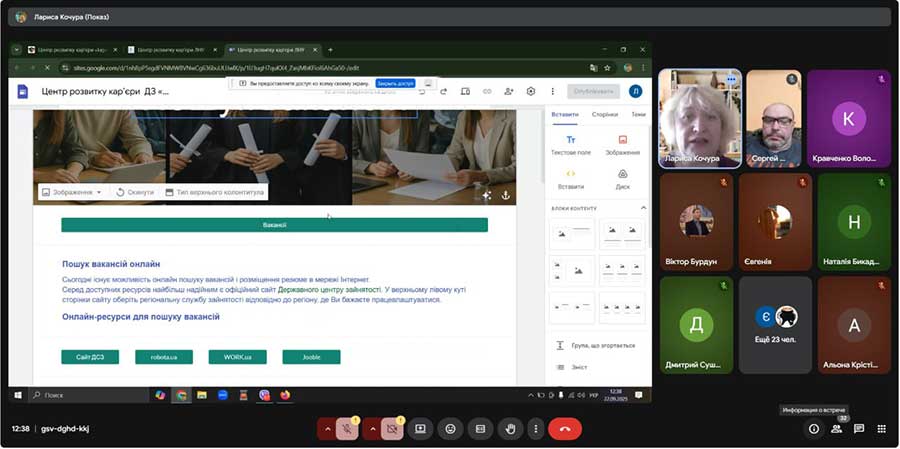Select Євгенія participant tile
This screenshot has height=449, width=900.
[775, 222]
